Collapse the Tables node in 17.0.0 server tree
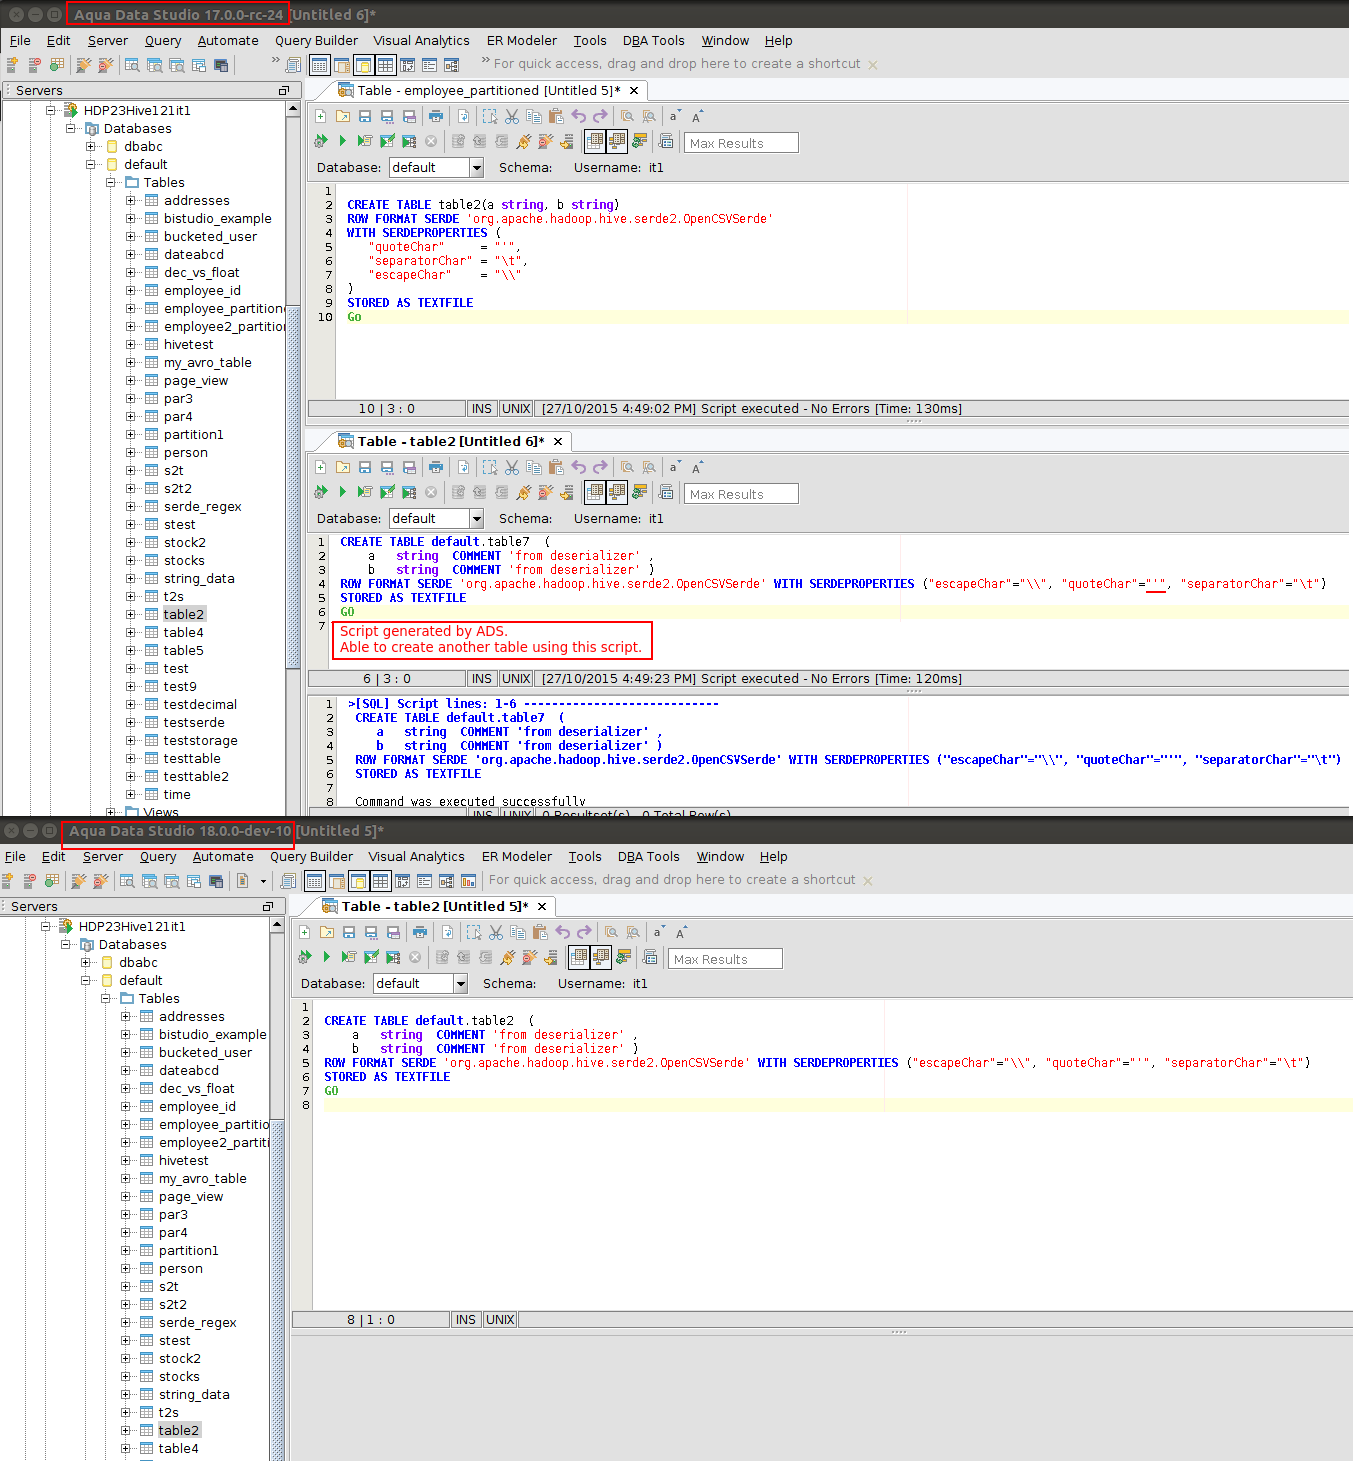 click(110, 183)
